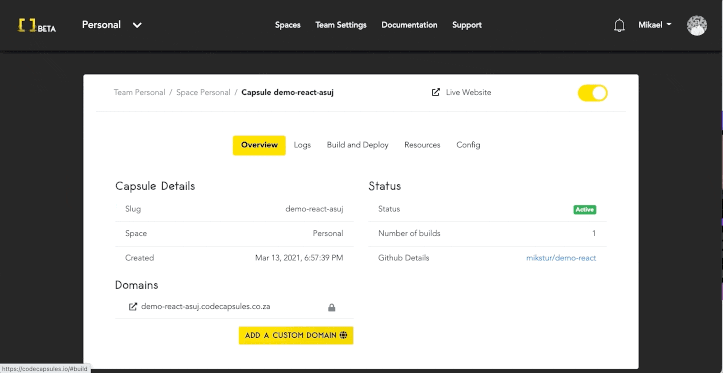The width and height of the screenshot is (723, 373).
Task: Click the slug value demo-react-asuj
Action: point(314,209)
